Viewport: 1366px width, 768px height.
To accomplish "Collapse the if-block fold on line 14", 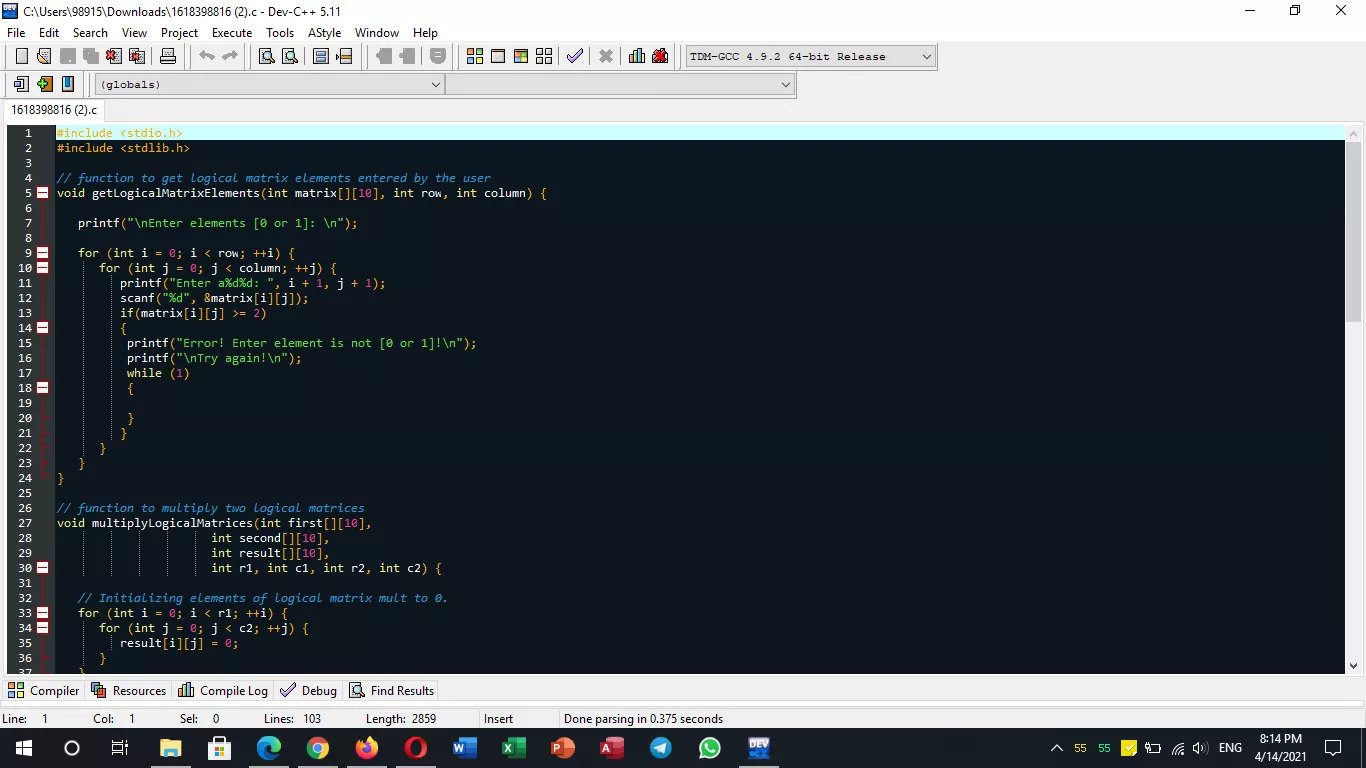I will (42, 328).
